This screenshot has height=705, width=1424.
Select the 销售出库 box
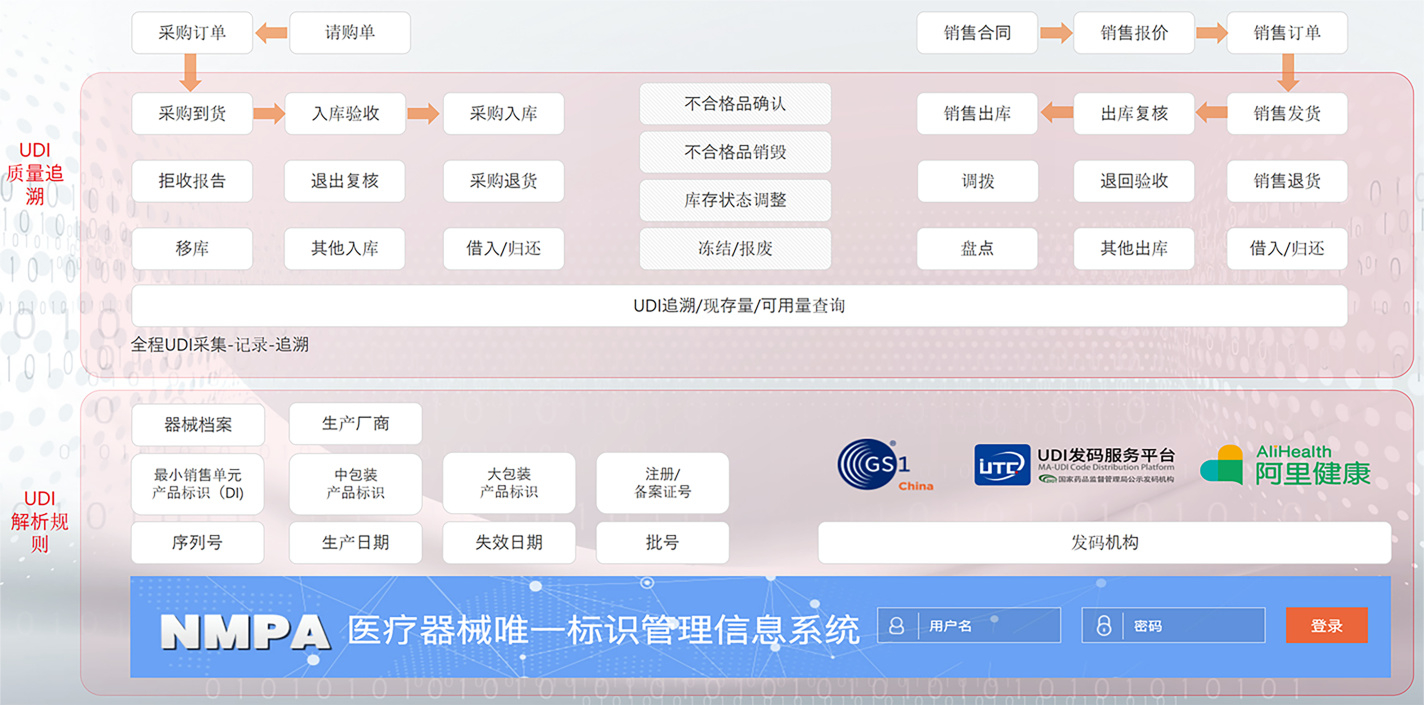coord(977,114)
